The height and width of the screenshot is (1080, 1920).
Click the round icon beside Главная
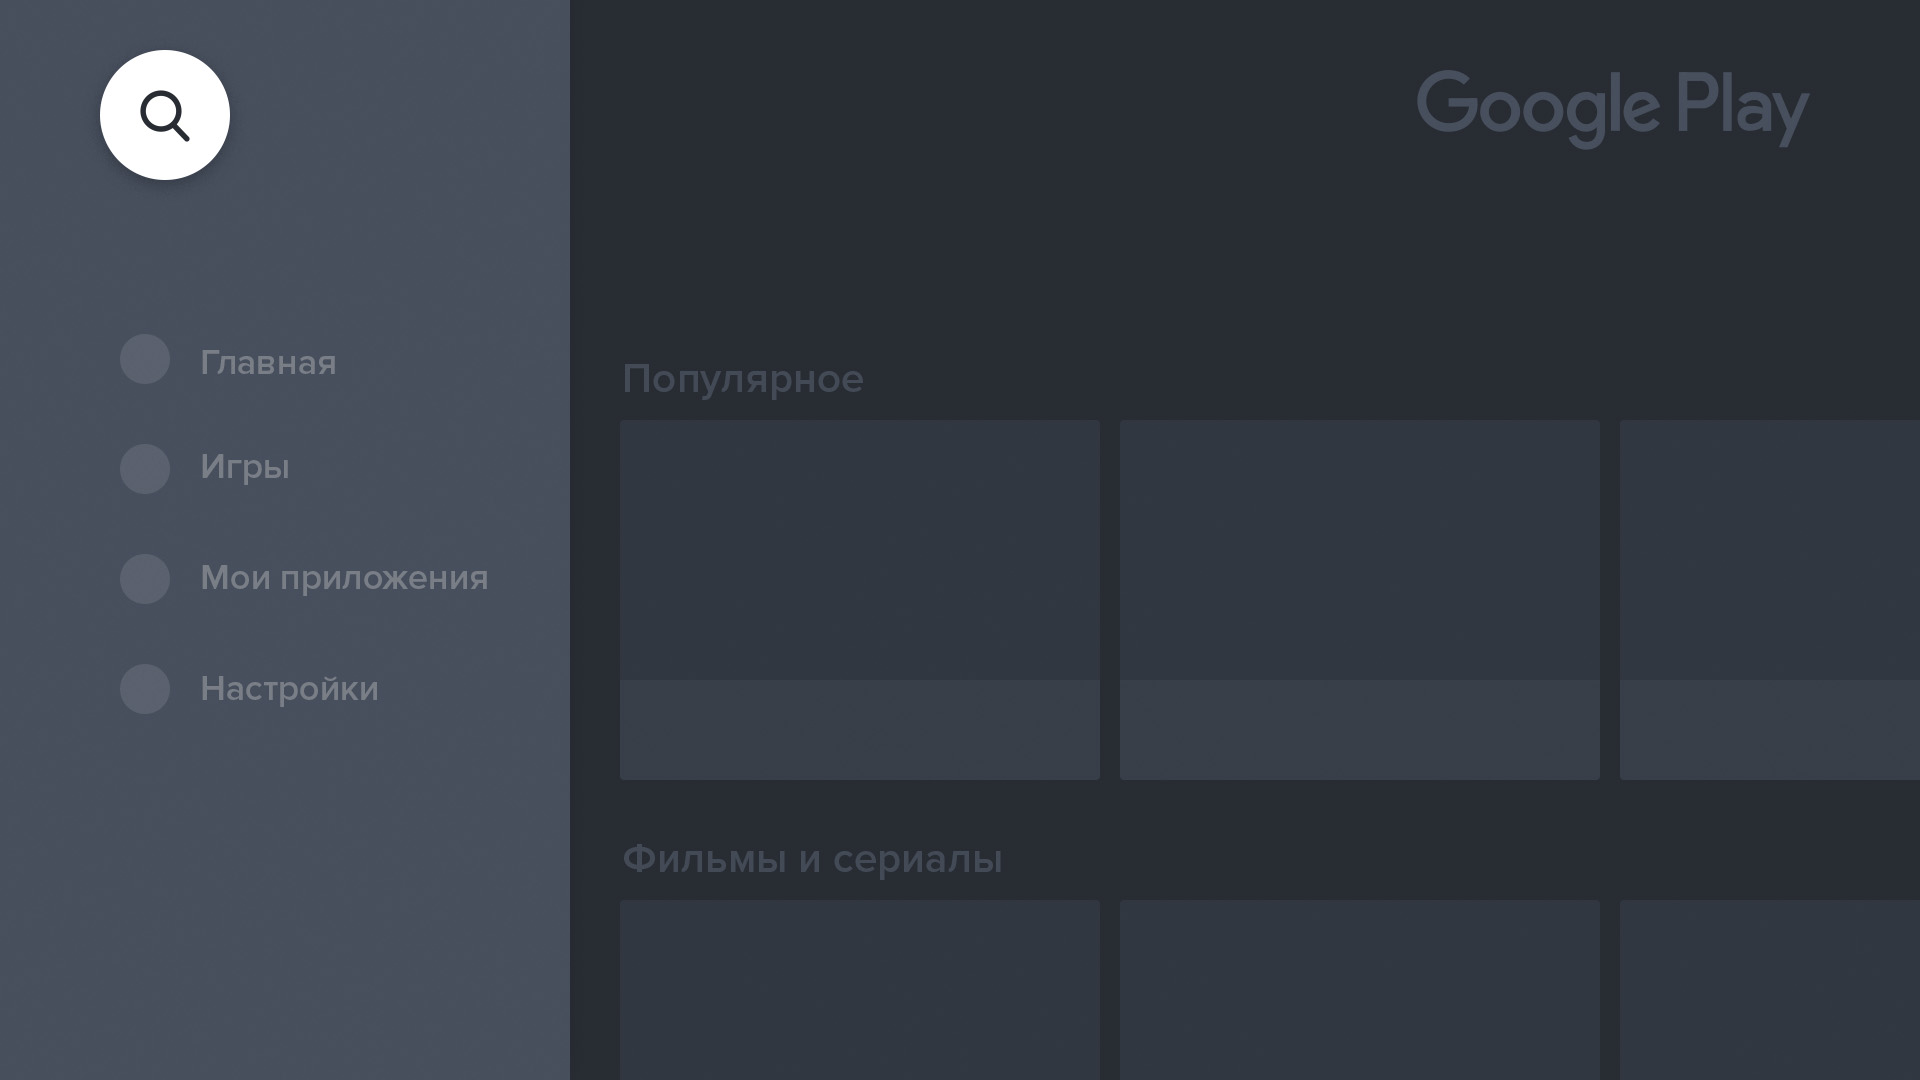[x=145, y=359]
